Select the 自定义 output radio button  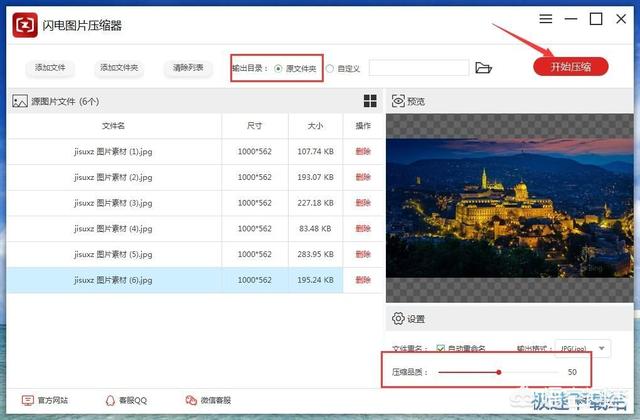pyautogui.click(x=330, y=68)
